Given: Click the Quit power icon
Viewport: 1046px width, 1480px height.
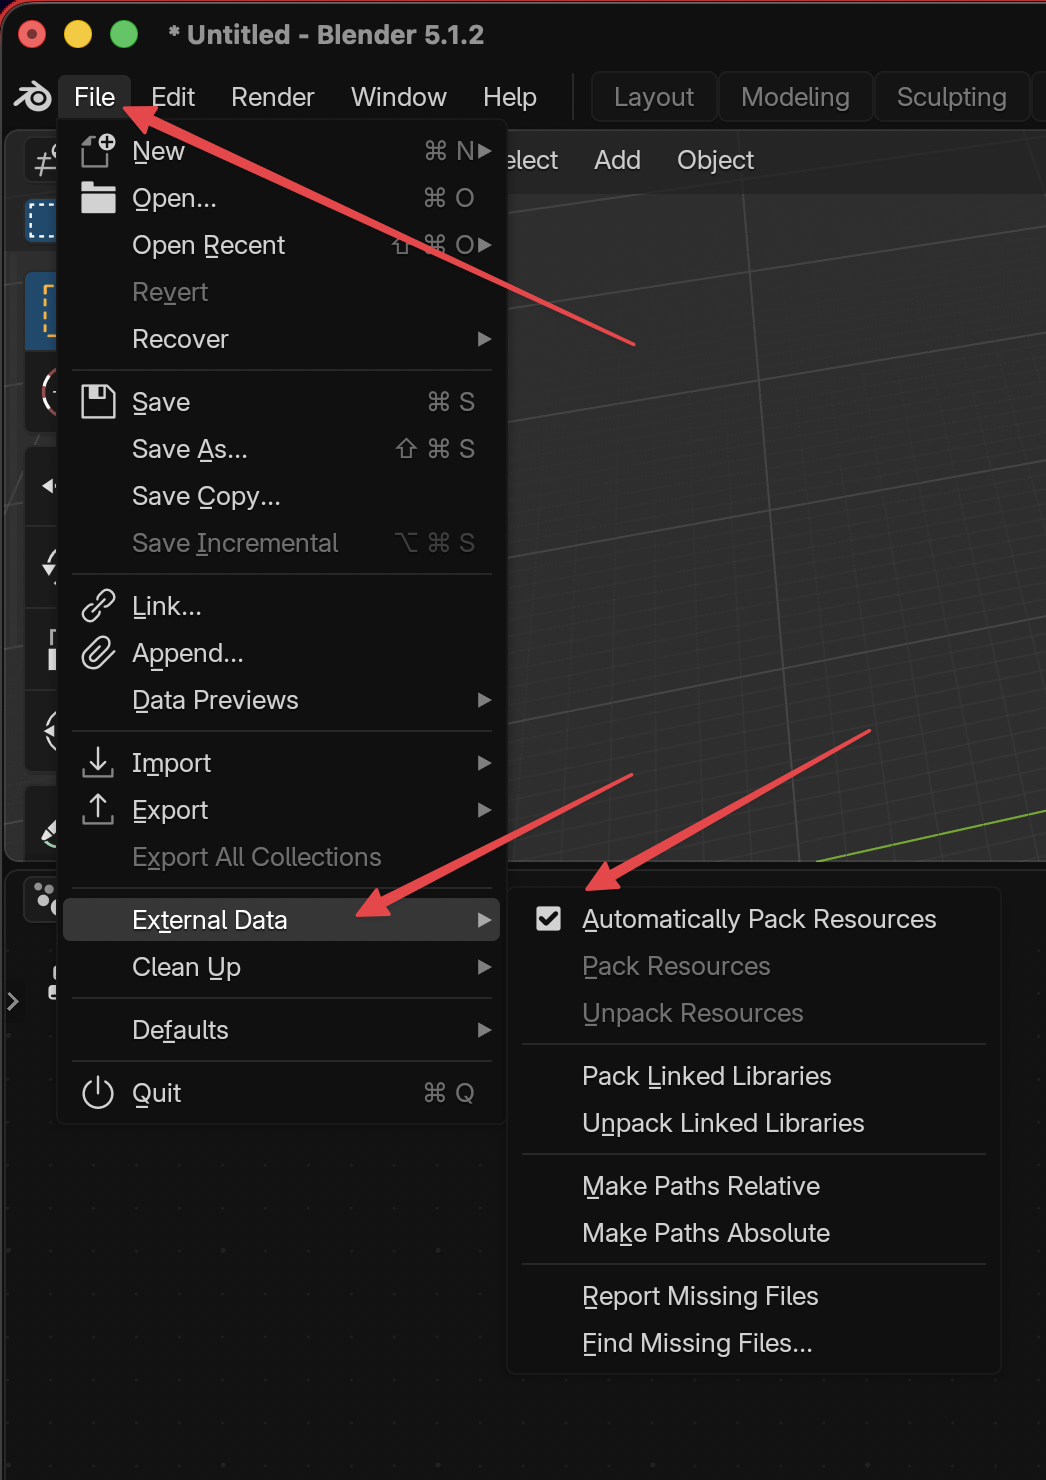Looking at the screenshot, I should pos(98,1093).
